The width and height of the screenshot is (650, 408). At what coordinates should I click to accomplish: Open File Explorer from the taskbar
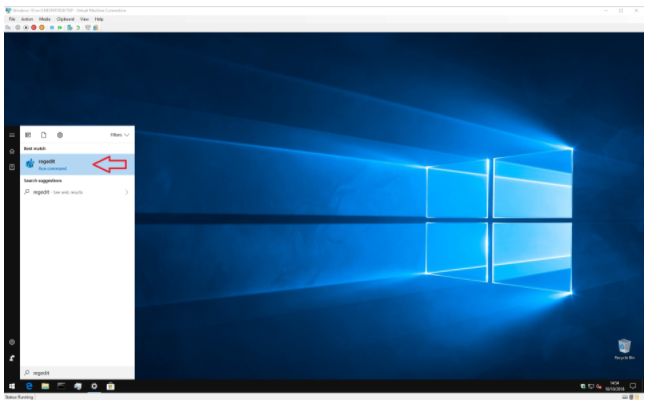pyautogui.click(x=45, y=386)
